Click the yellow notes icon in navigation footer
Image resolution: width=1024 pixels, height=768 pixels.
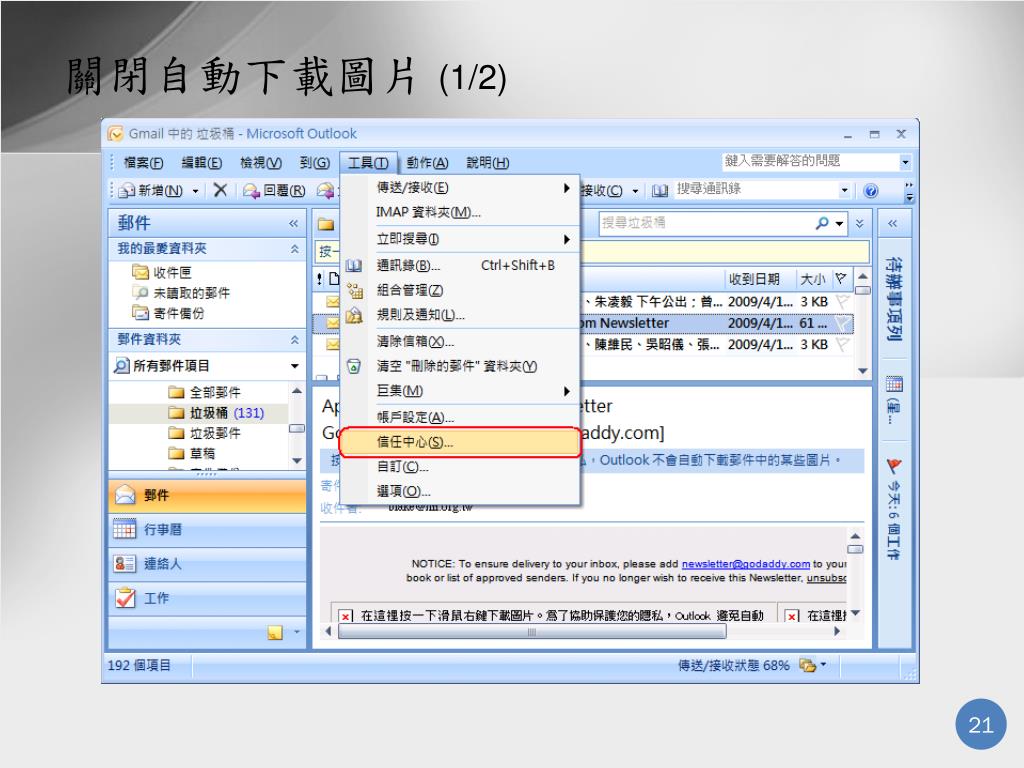pos(275,632)
